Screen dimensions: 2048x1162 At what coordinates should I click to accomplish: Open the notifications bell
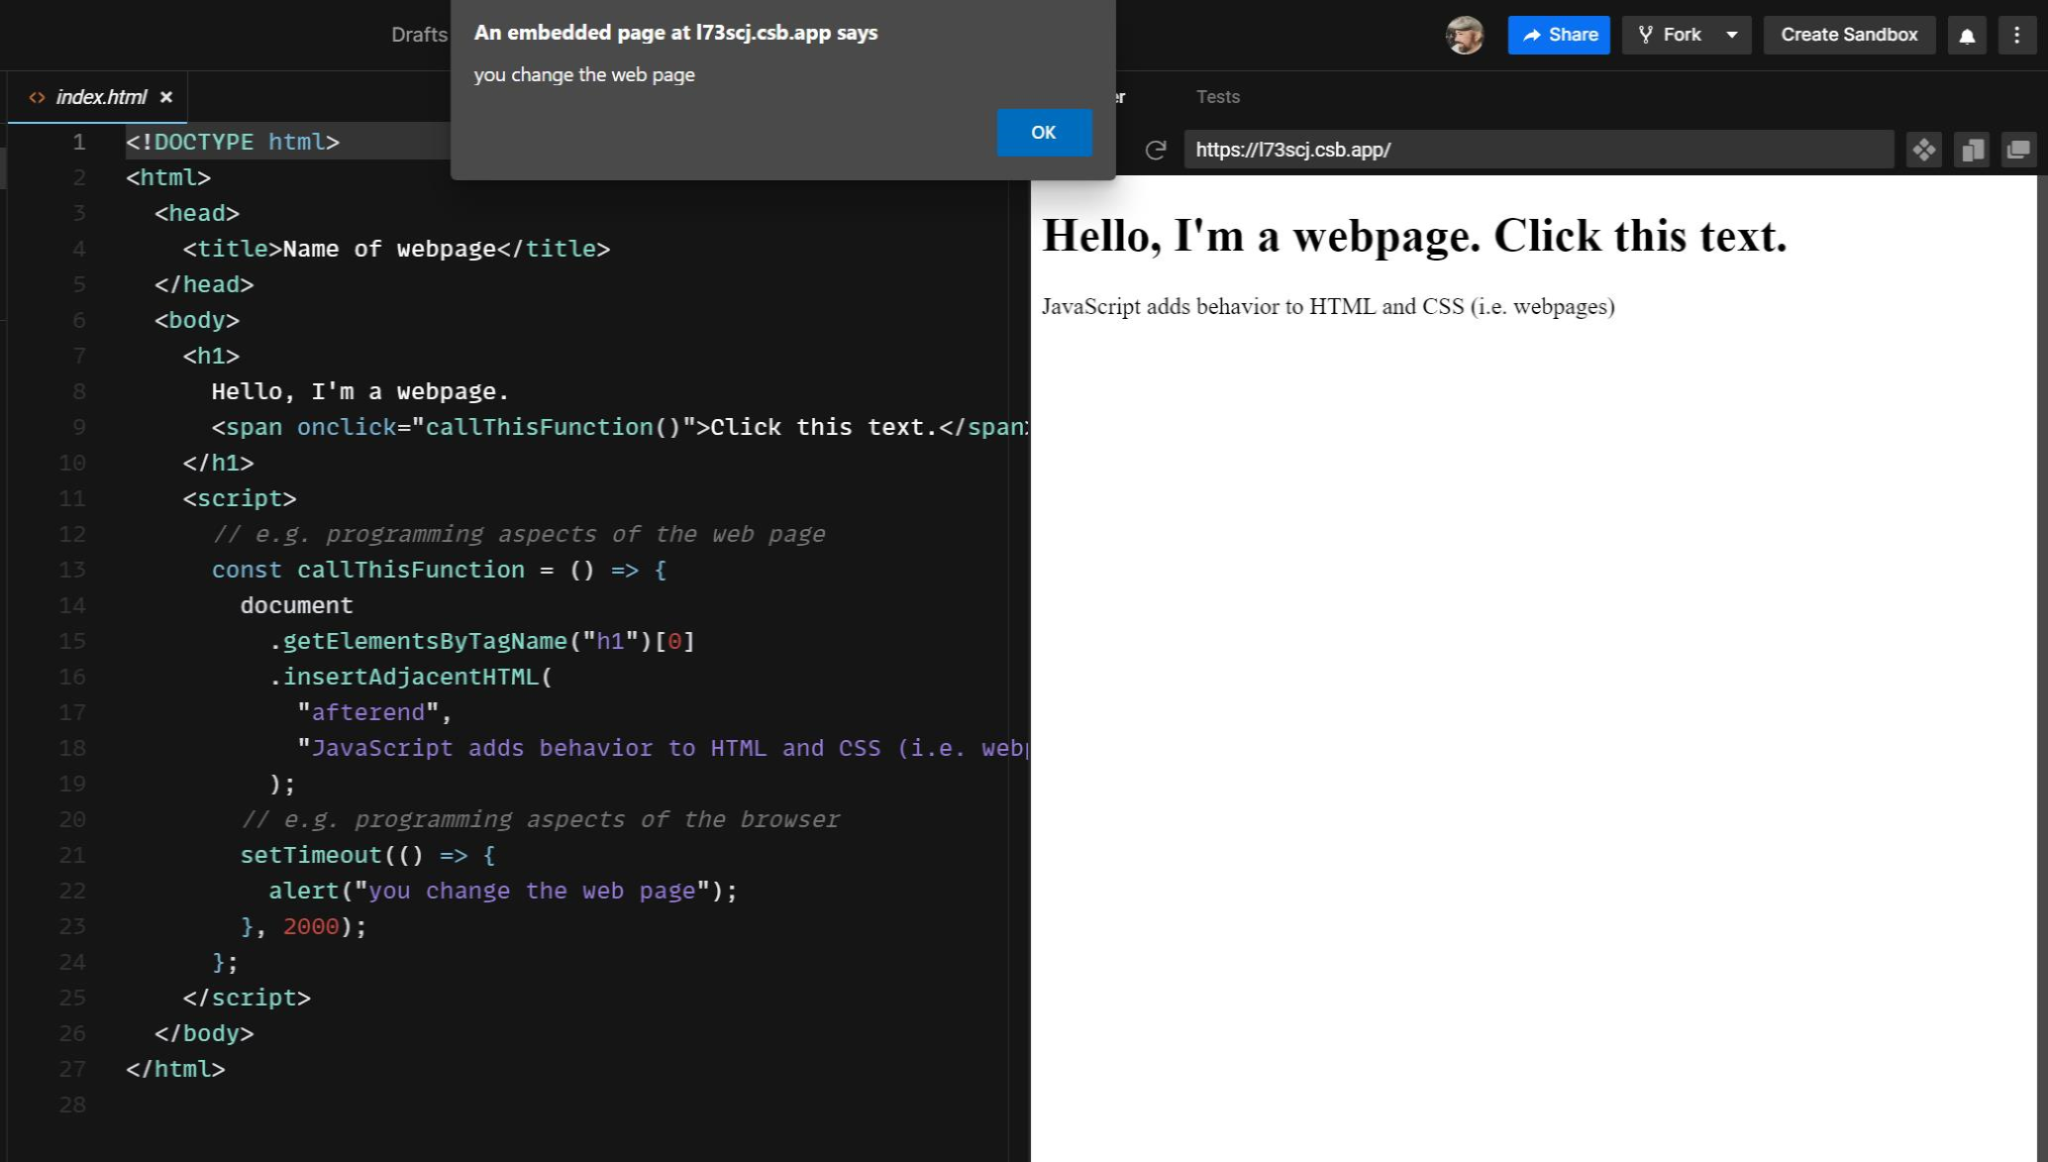click(x=1966, y=35)
